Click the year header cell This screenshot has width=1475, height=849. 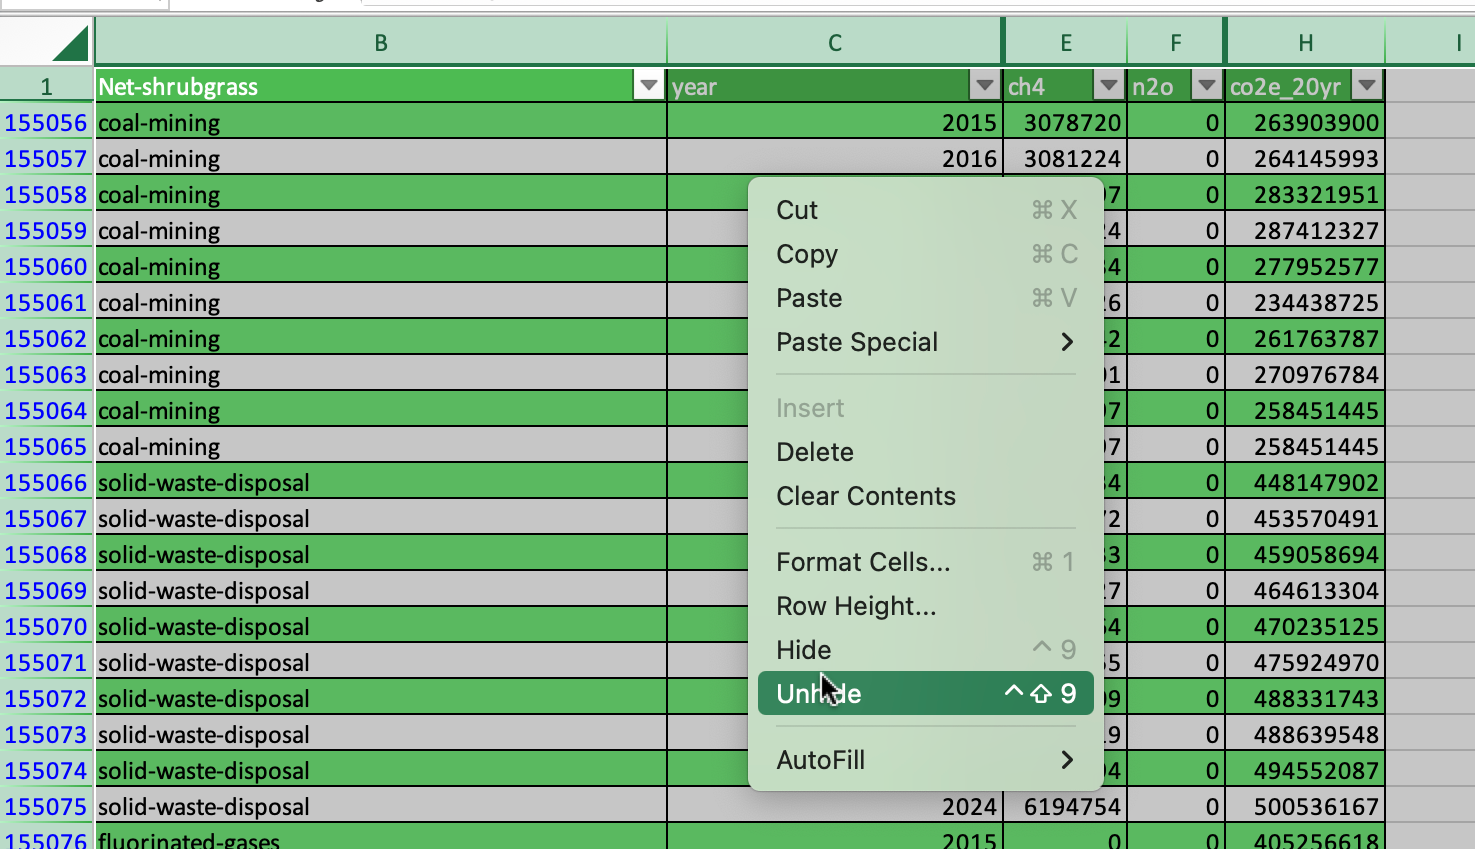835,86
